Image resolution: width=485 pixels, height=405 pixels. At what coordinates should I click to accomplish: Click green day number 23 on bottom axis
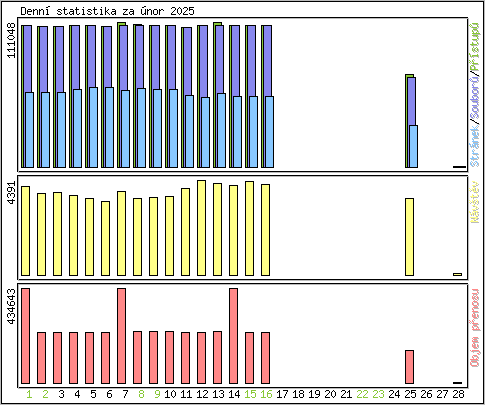pyautogui.click(x=378, y=394)
